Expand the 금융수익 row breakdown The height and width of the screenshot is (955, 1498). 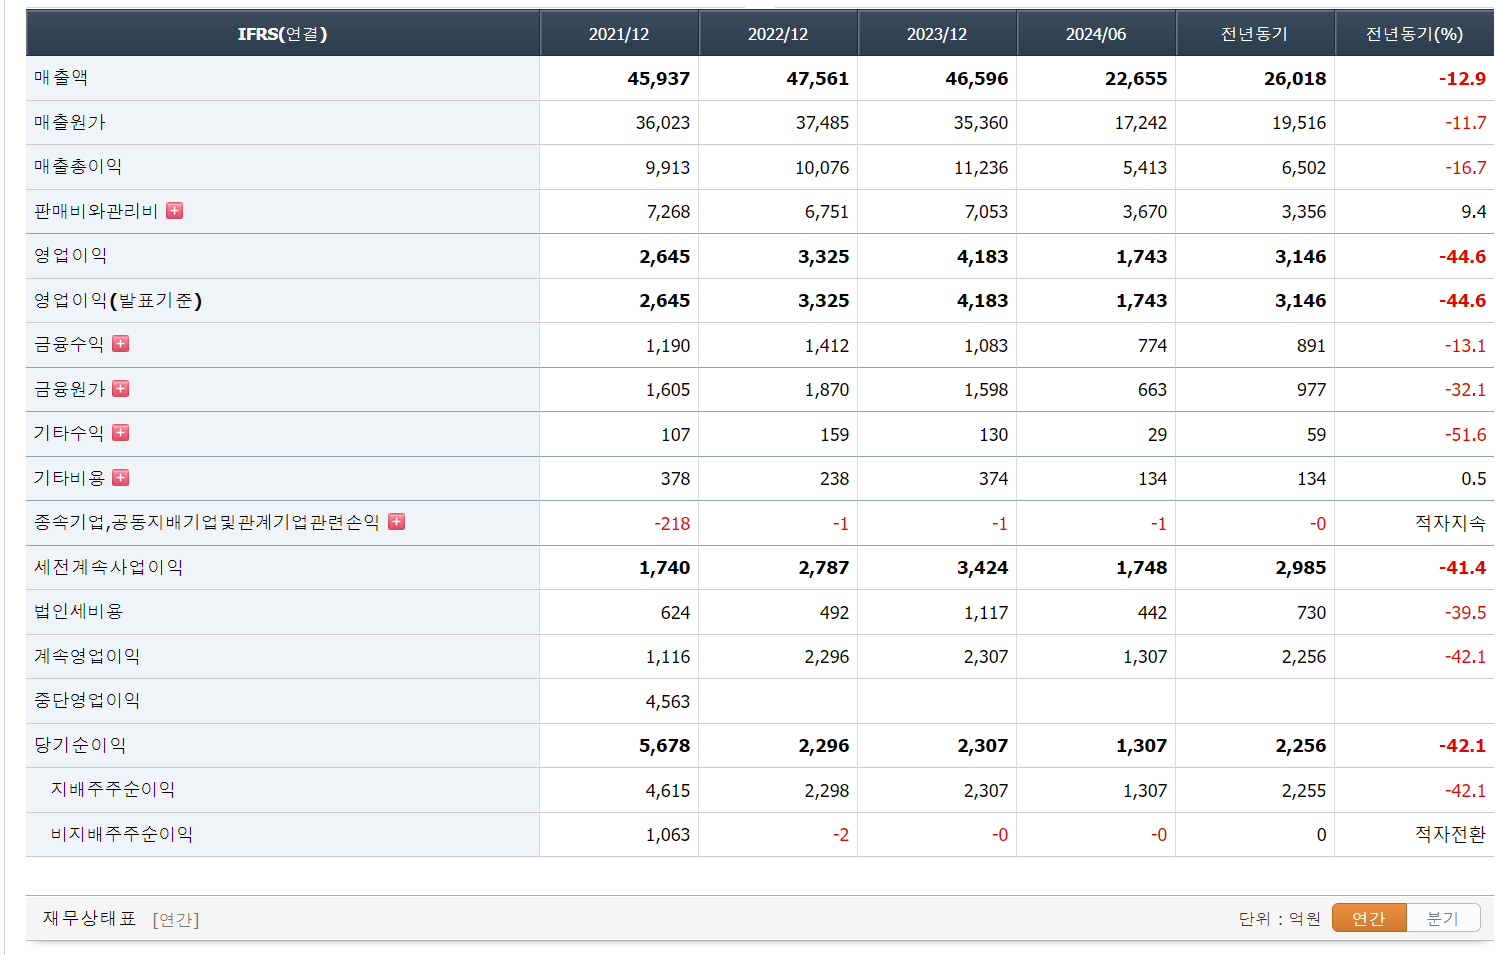pyautogui.click(x=120, y=344)
